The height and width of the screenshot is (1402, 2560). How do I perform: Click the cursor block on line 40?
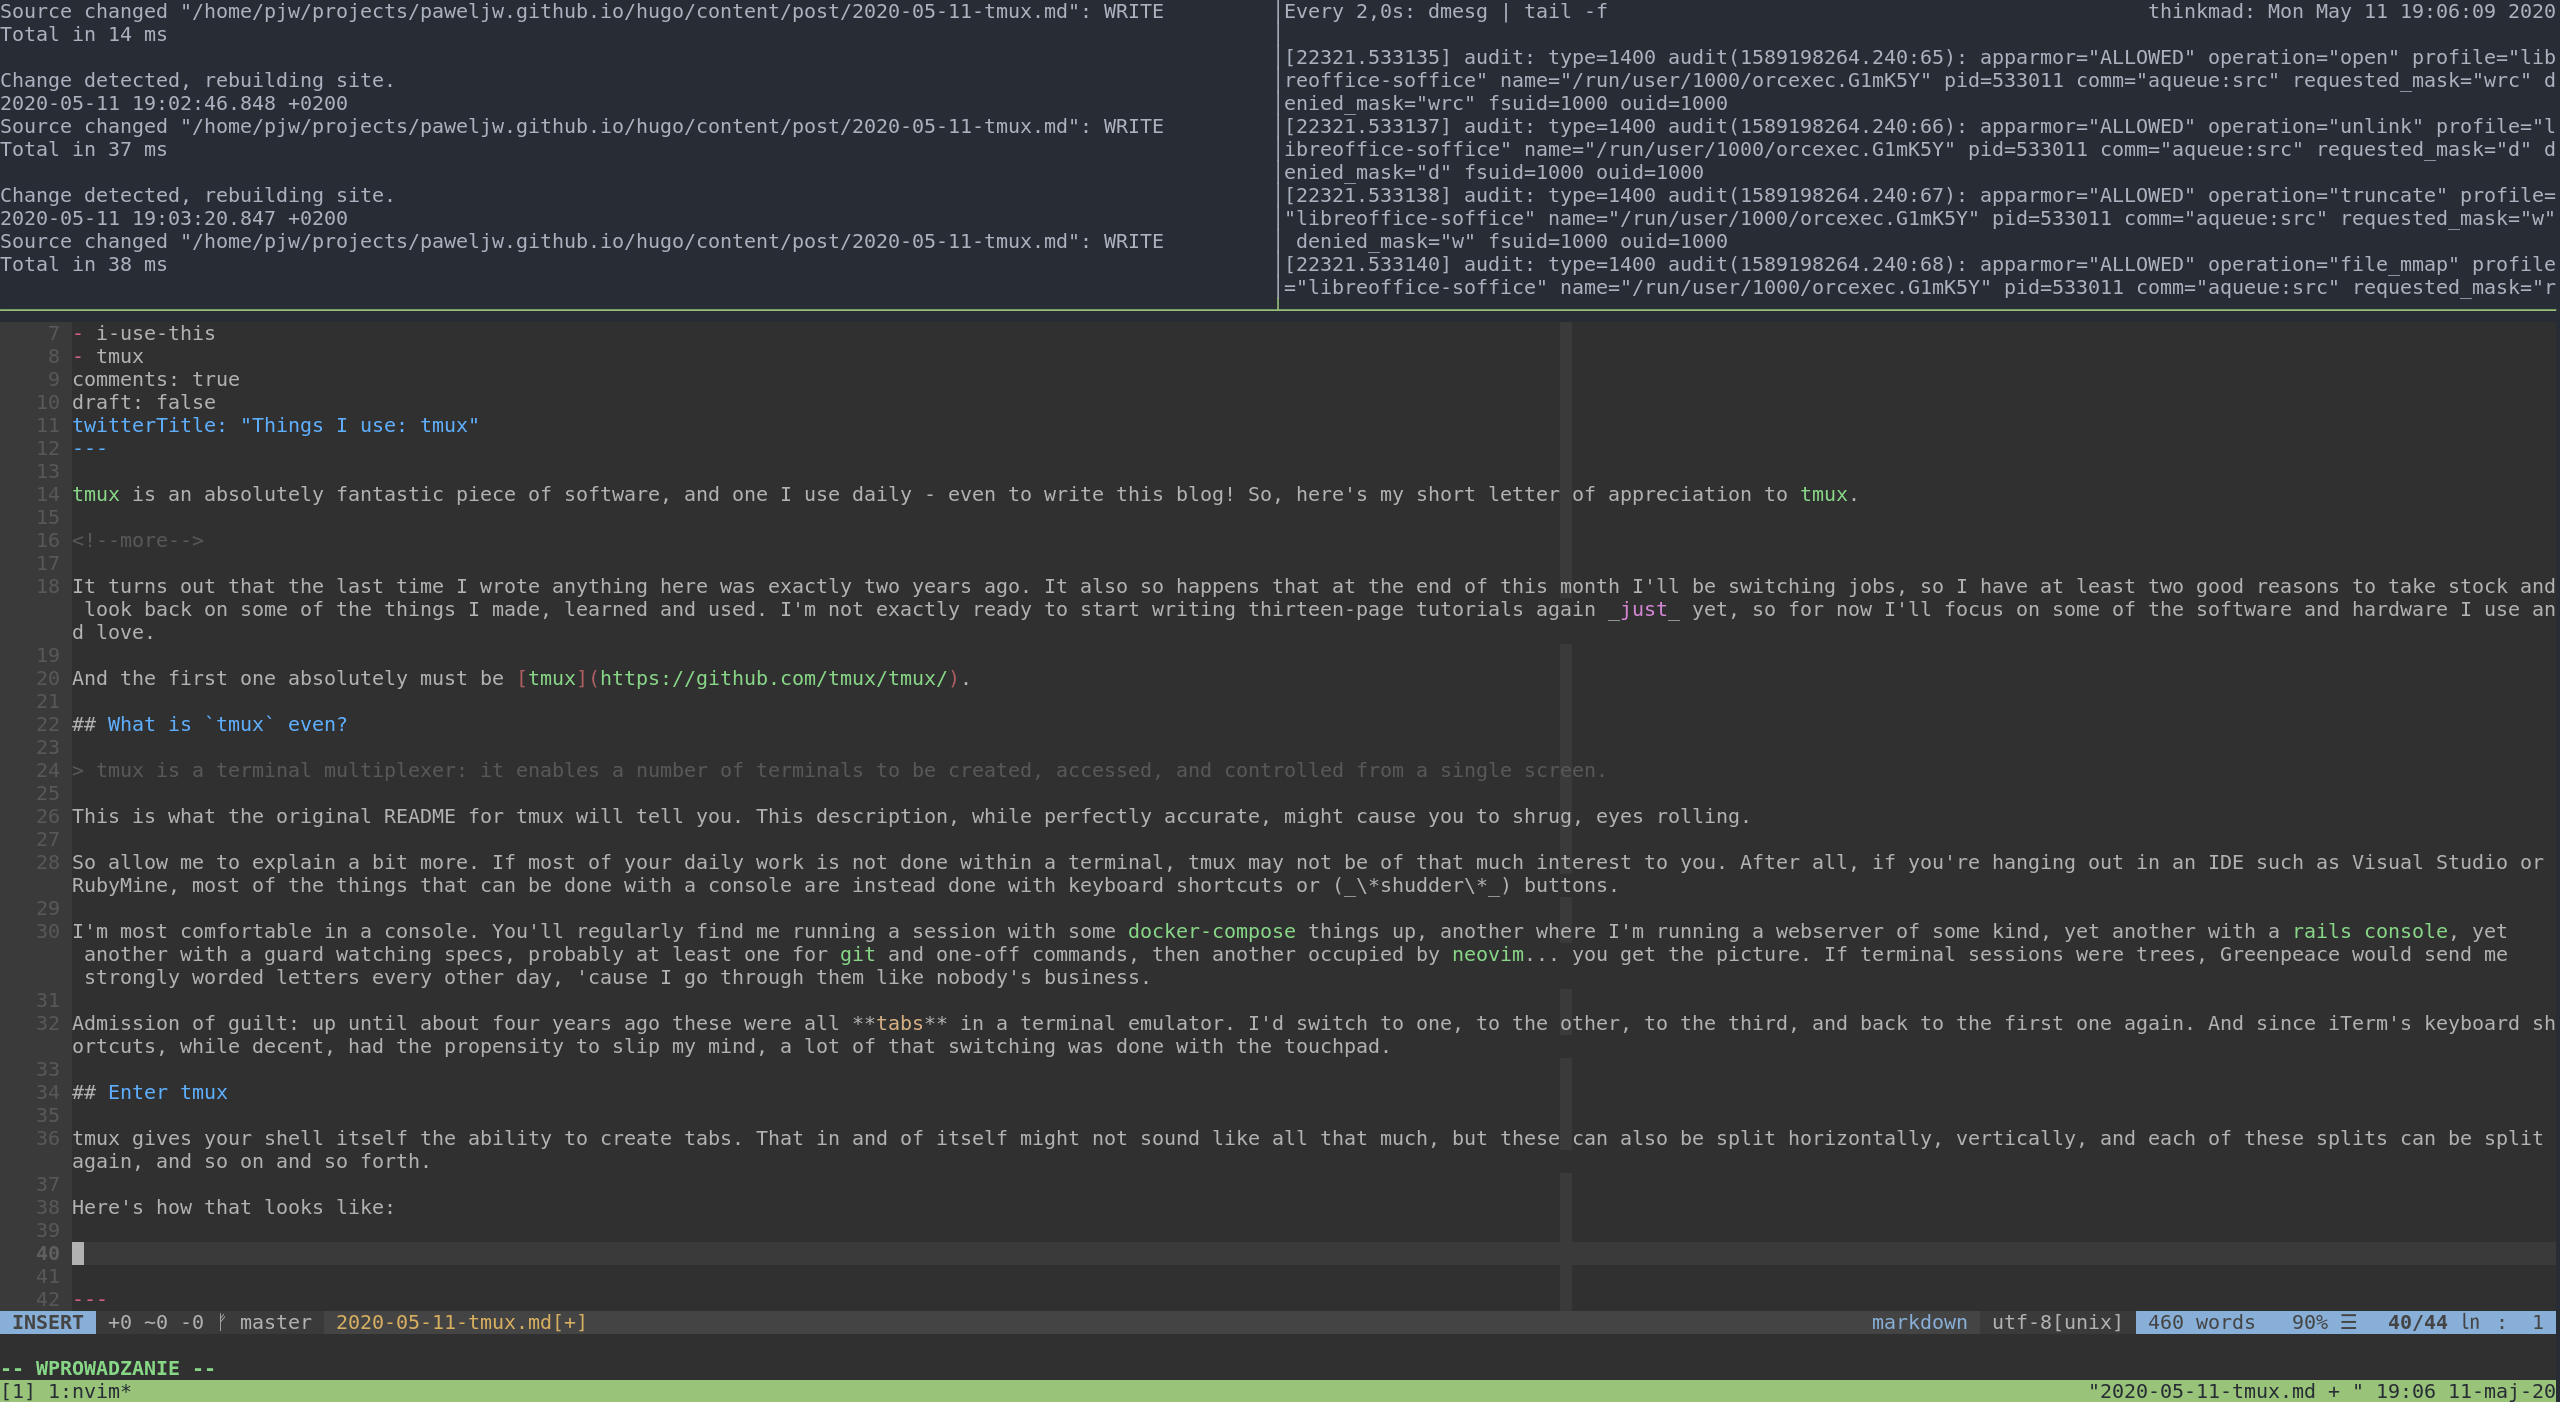[78, 1253]
